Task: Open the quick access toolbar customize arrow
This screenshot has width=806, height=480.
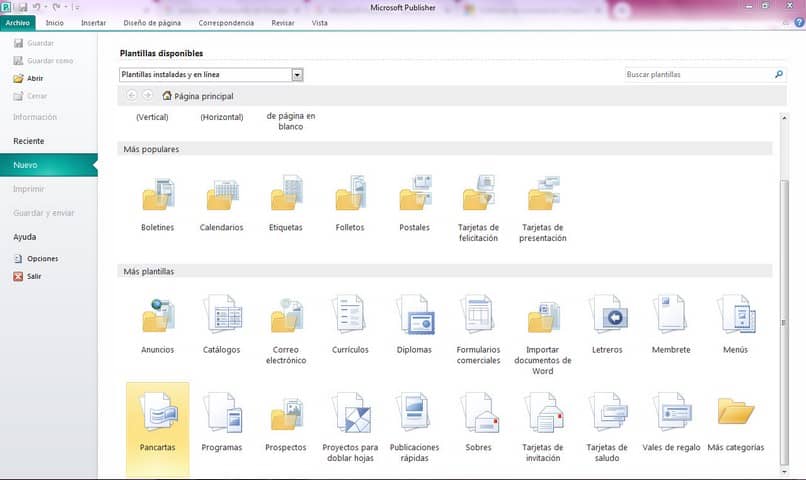Action: [76, 7]
